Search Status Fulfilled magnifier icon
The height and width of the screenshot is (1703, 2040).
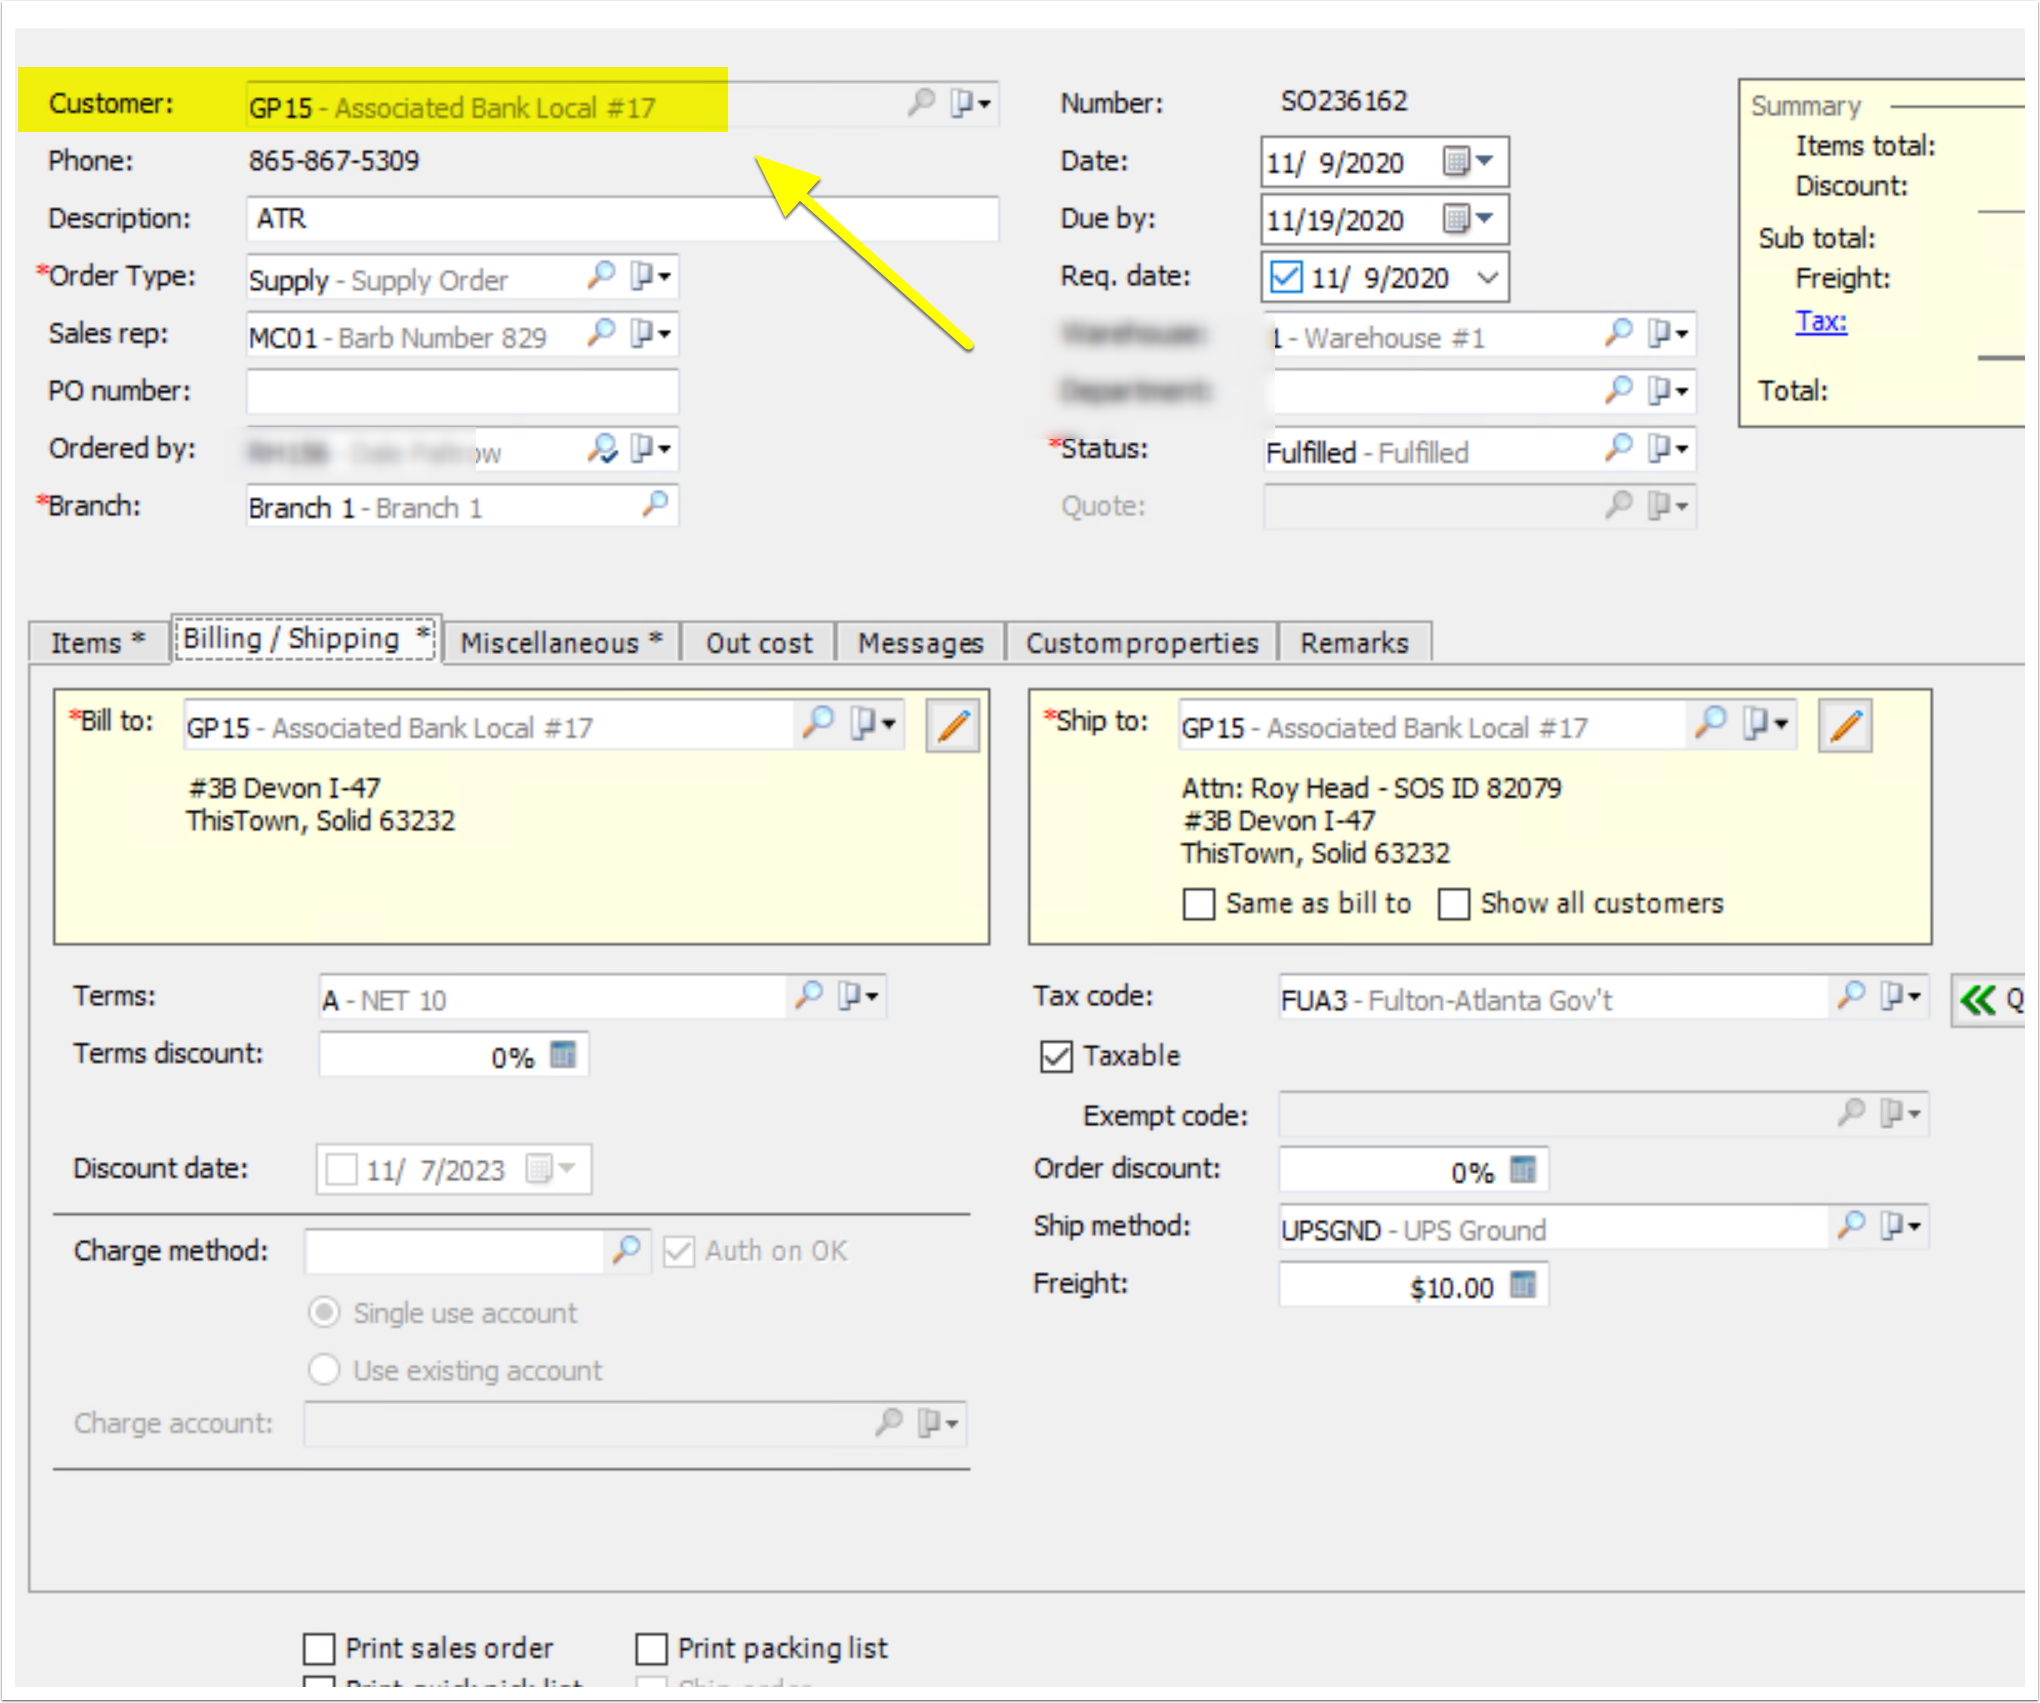pos(1618,447)
